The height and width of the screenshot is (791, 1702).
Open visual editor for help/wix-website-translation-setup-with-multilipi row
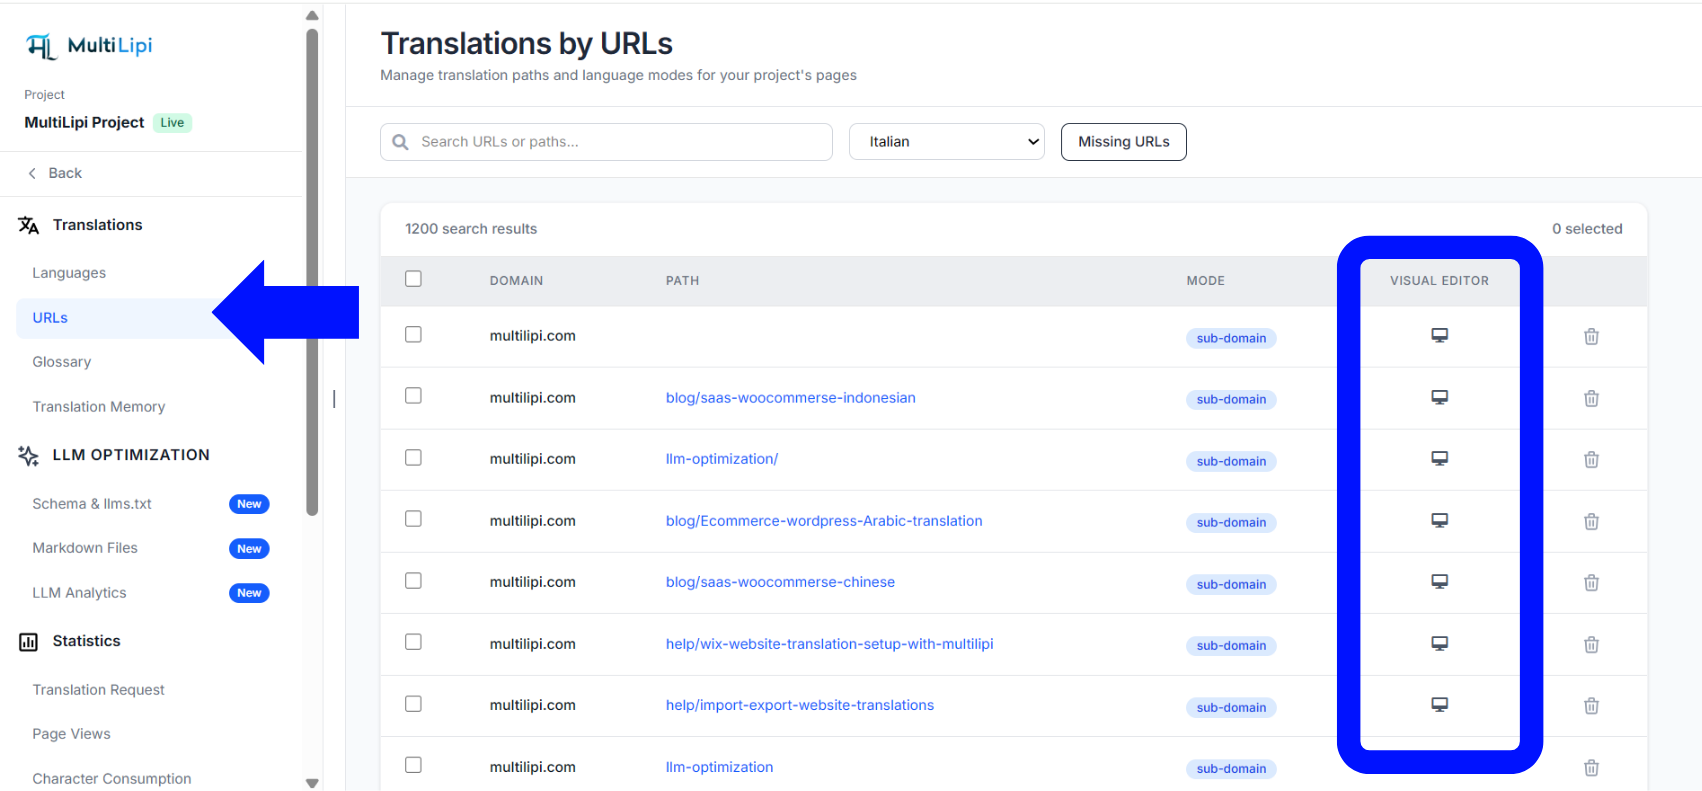[1439, 644]
